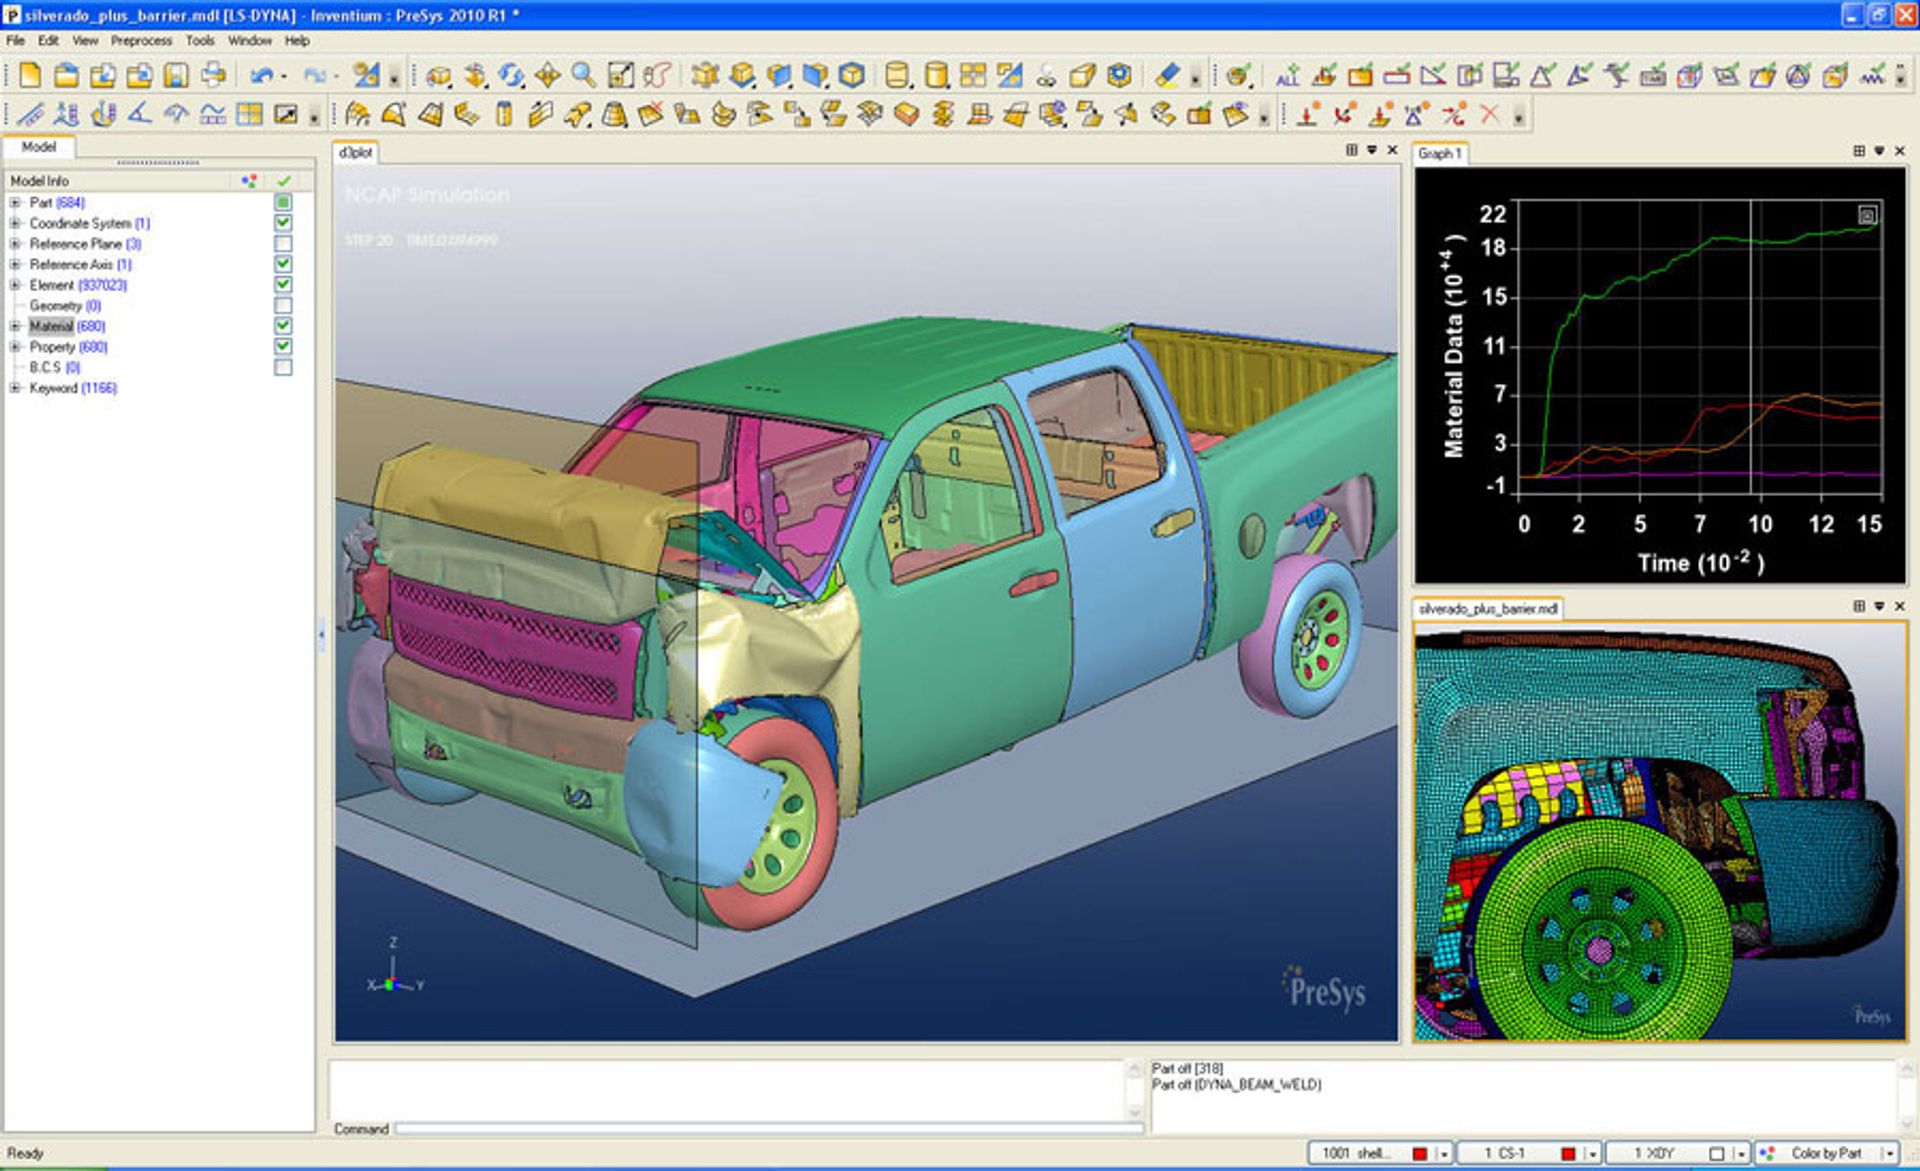Expand the Coordinate System tree node
1920x1171 pixels.
point(15,223)
